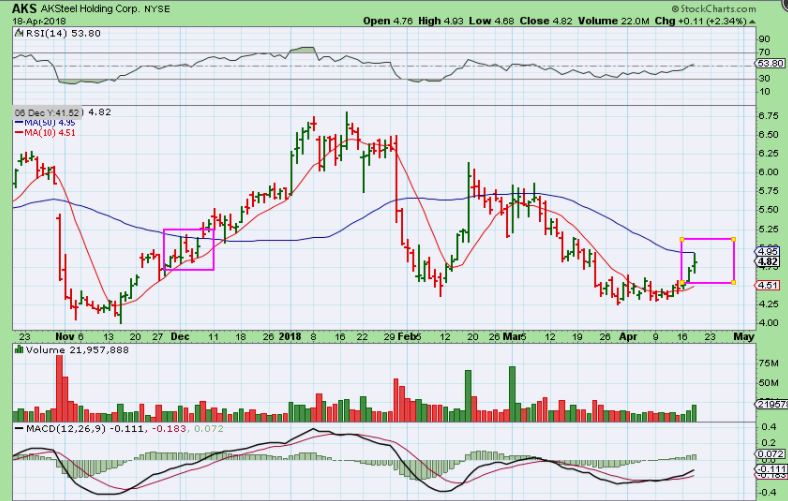Click the 4.00 price axis label
The image size is (788, 501).
pyautogui.click(x=769, y=323)
